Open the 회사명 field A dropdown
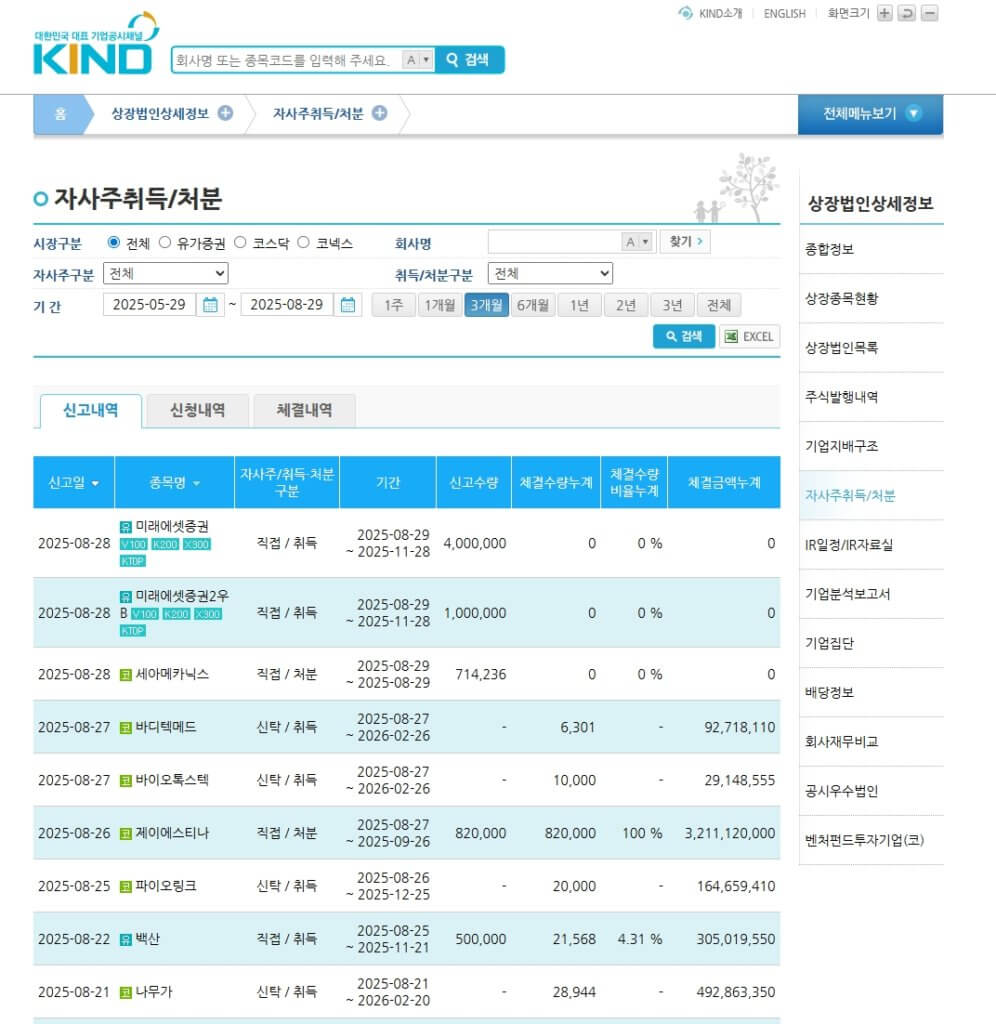 click(637, 242)
